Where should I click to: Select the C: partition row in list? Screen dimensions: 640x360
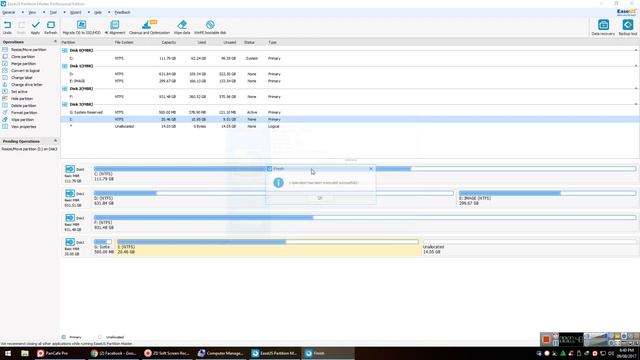[350, 58]
